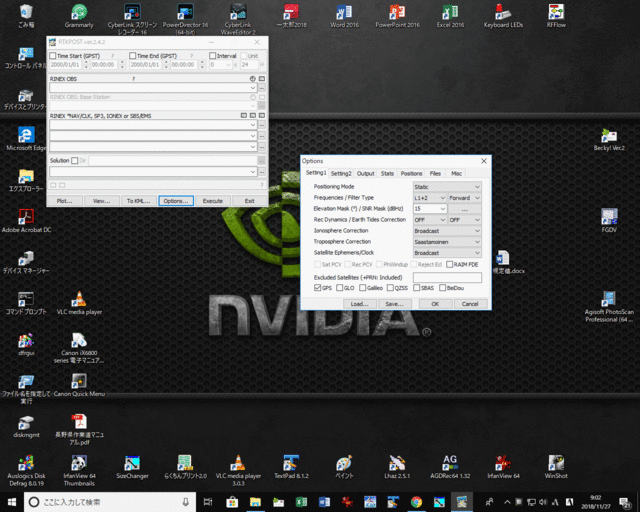
Task: Open Task View in the taskbar
Action: [x=208, y=502]
